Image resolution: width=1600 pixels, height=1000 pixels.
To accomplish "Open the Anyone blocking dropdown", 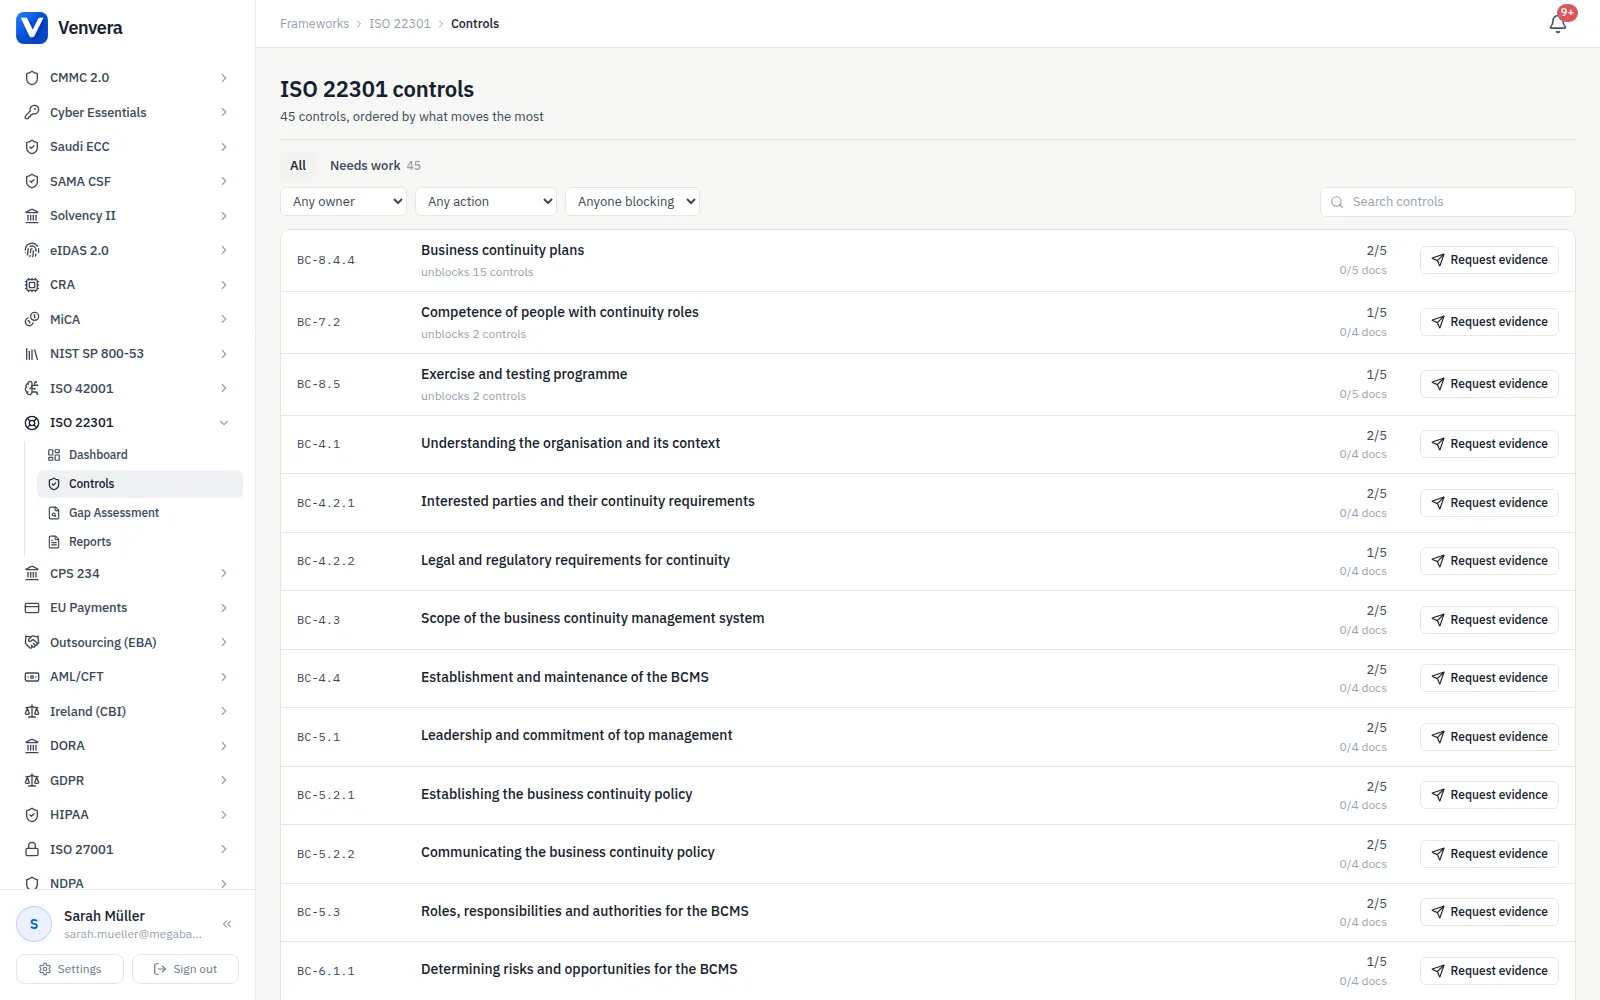I will [x=632, y=201].
